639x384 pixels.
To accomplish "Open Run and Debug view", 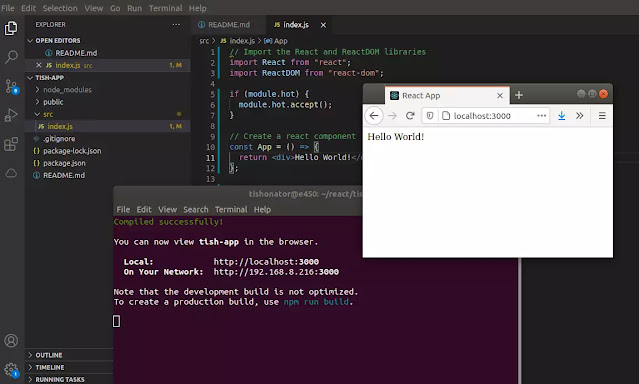I will [11, 115].
